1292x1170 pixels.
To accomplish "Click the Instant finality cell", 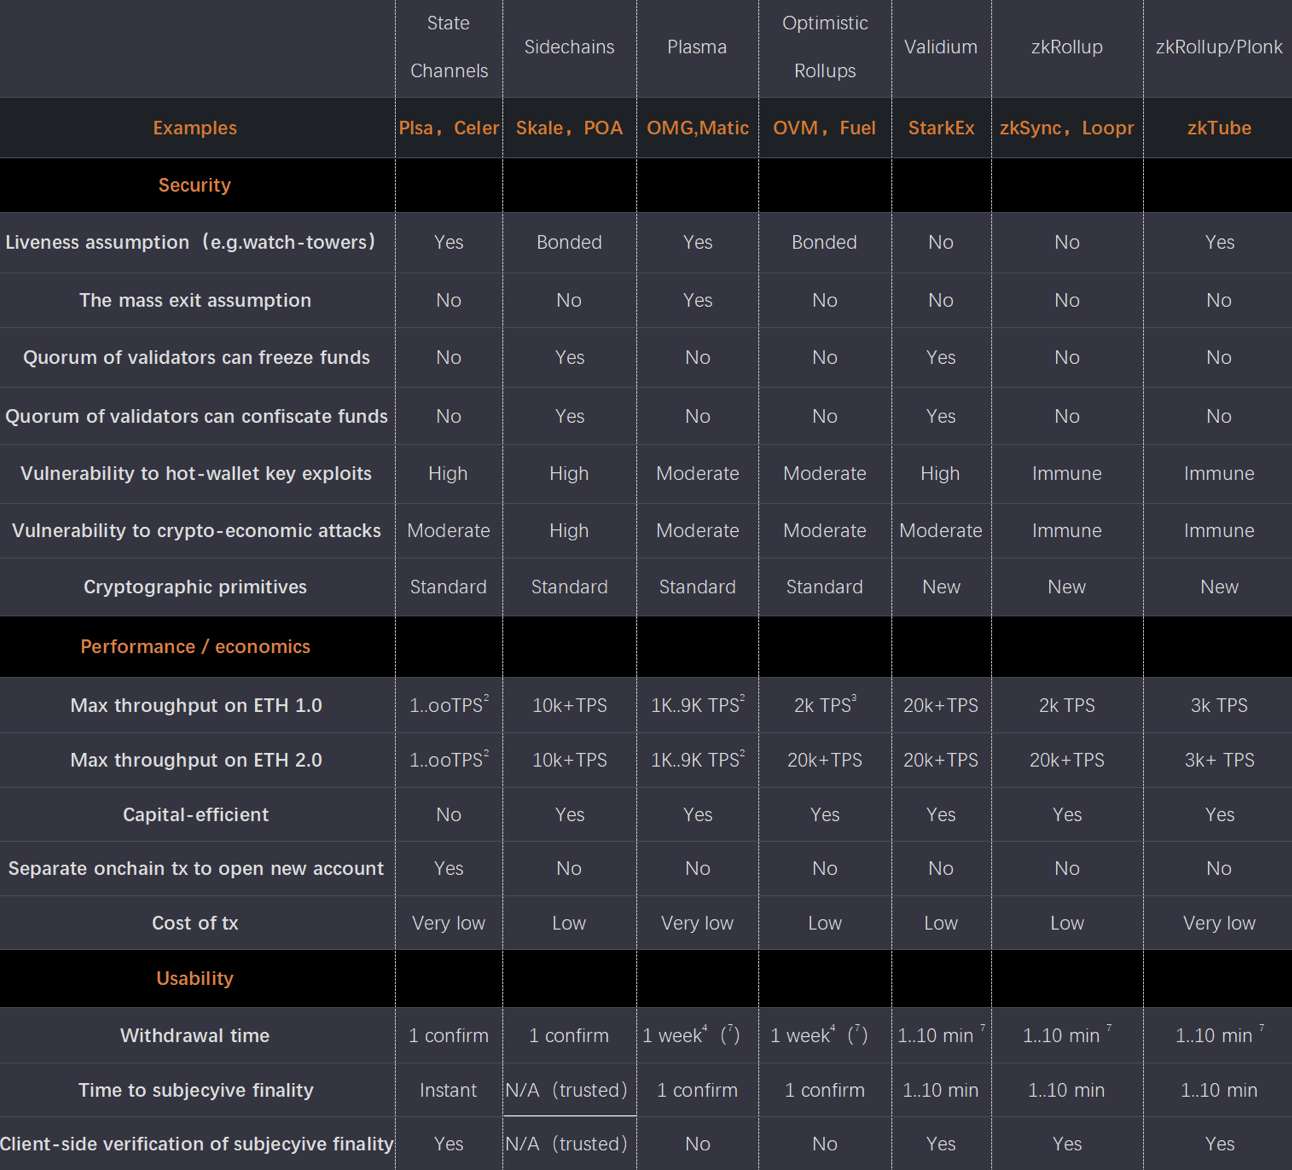I will pyautogui.click(x=448, y=1090).
